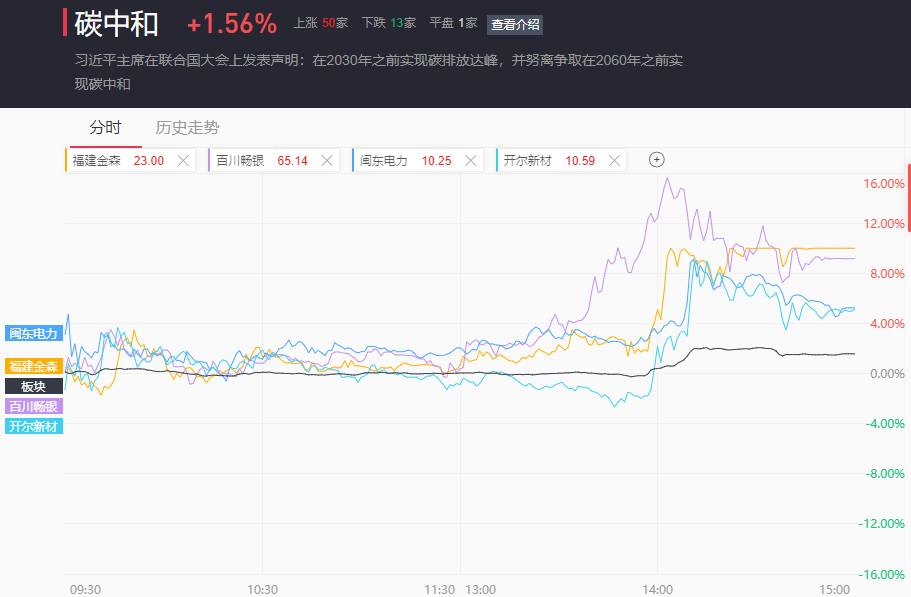This screenshot has height=597, width=911.
Task: Toggle the 板块 line visibility
Action: [33, 385]
